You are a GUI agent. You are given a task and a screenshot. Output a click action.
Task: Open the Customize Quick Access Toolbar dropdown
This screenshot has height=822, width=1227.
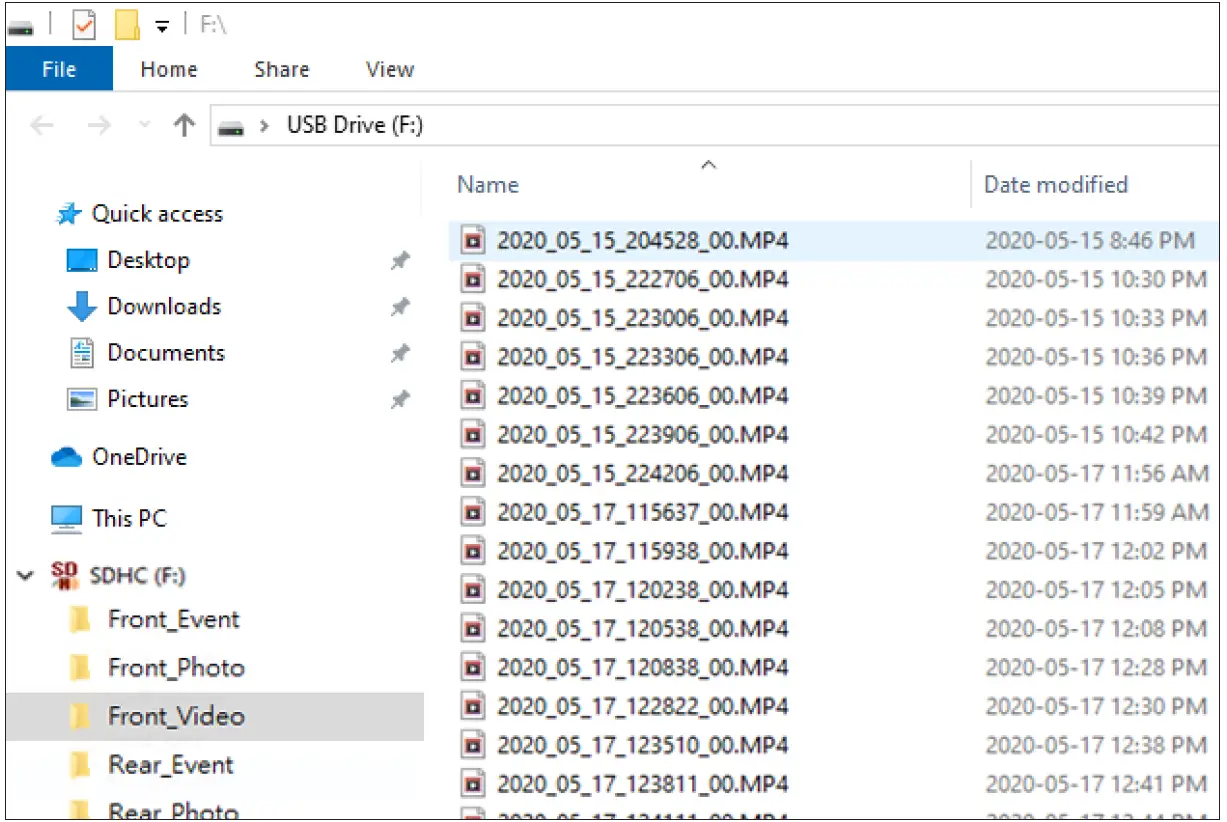click(x=162, y=27)
